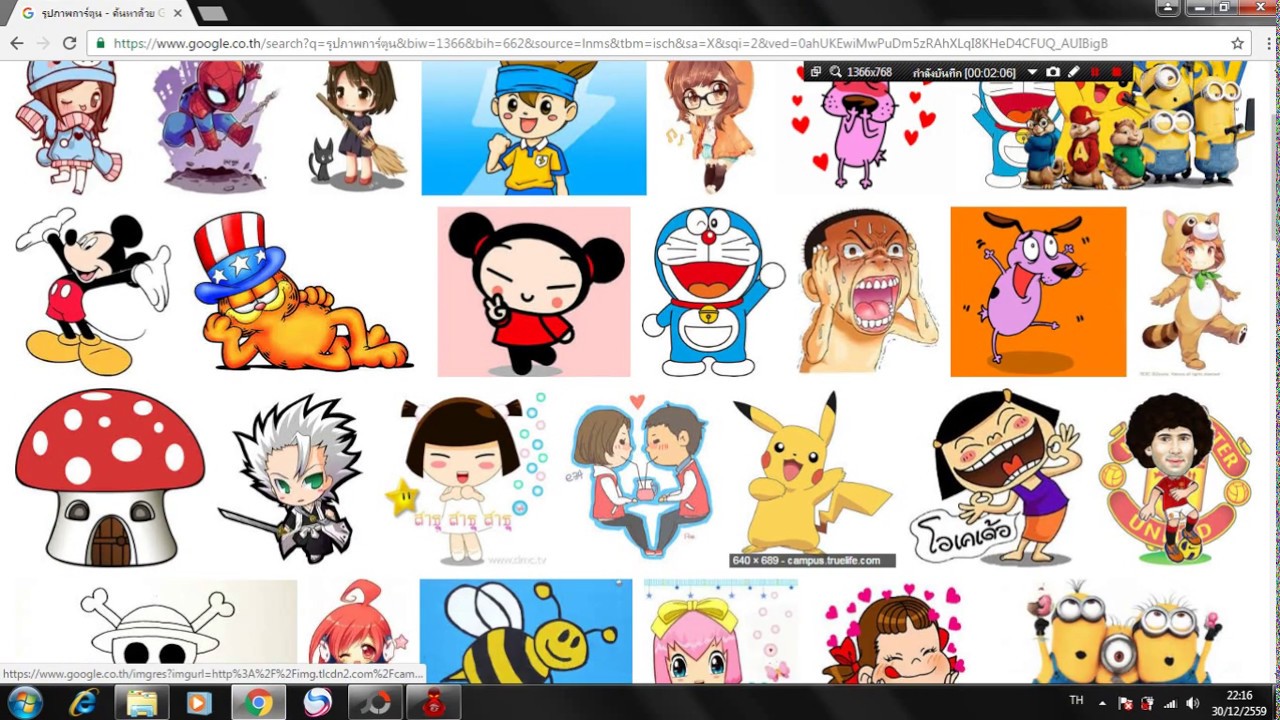
Task: Open the red-haired winking anime girl image
Action: tap(358, 631)
